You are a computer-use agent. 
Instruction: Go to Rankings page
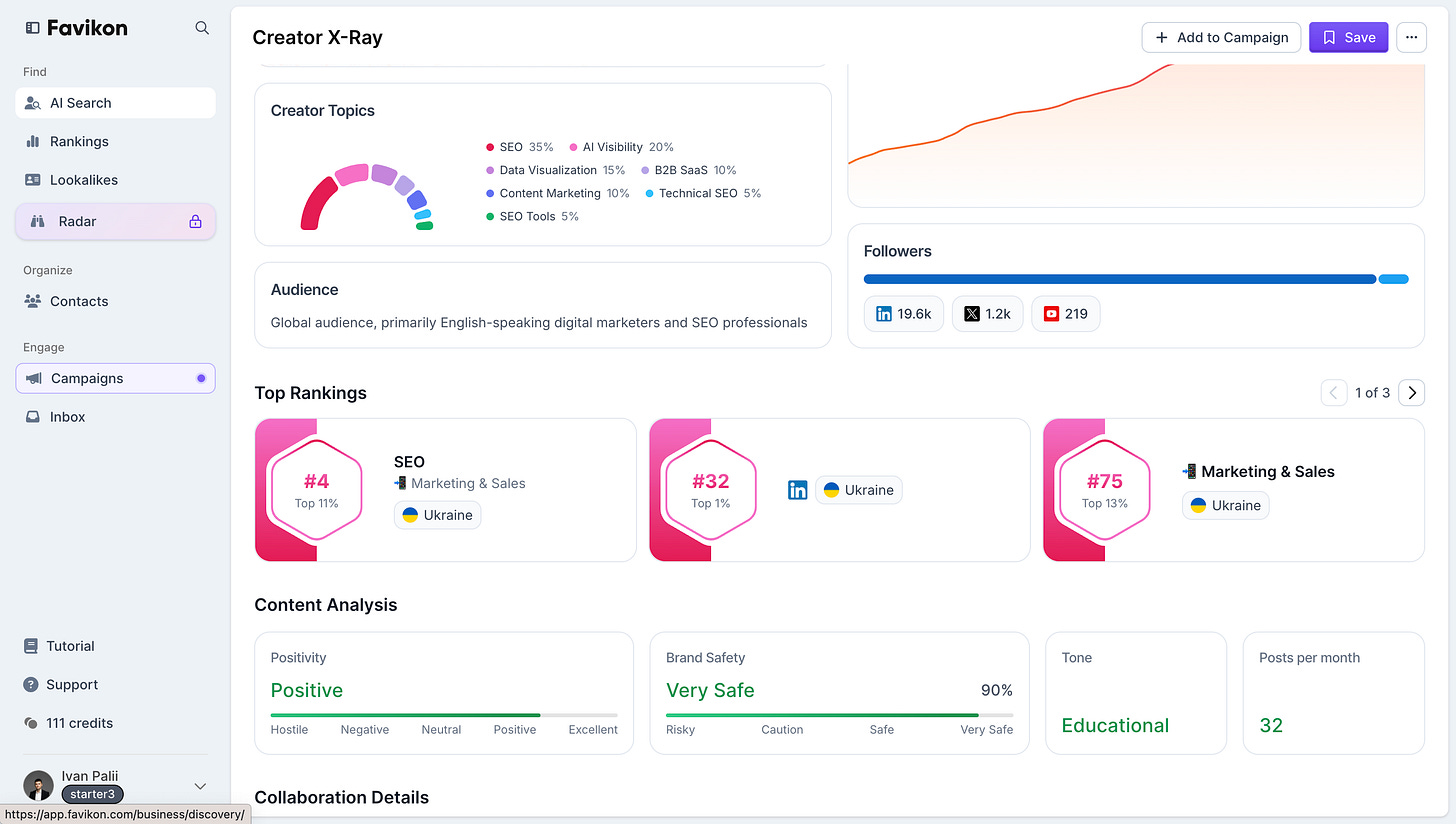pos(115,141)
